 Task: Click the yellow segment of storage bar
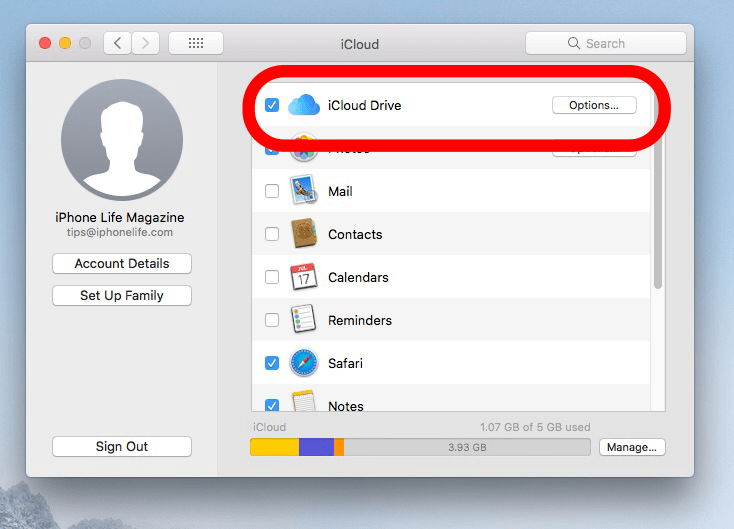[275, 447]
